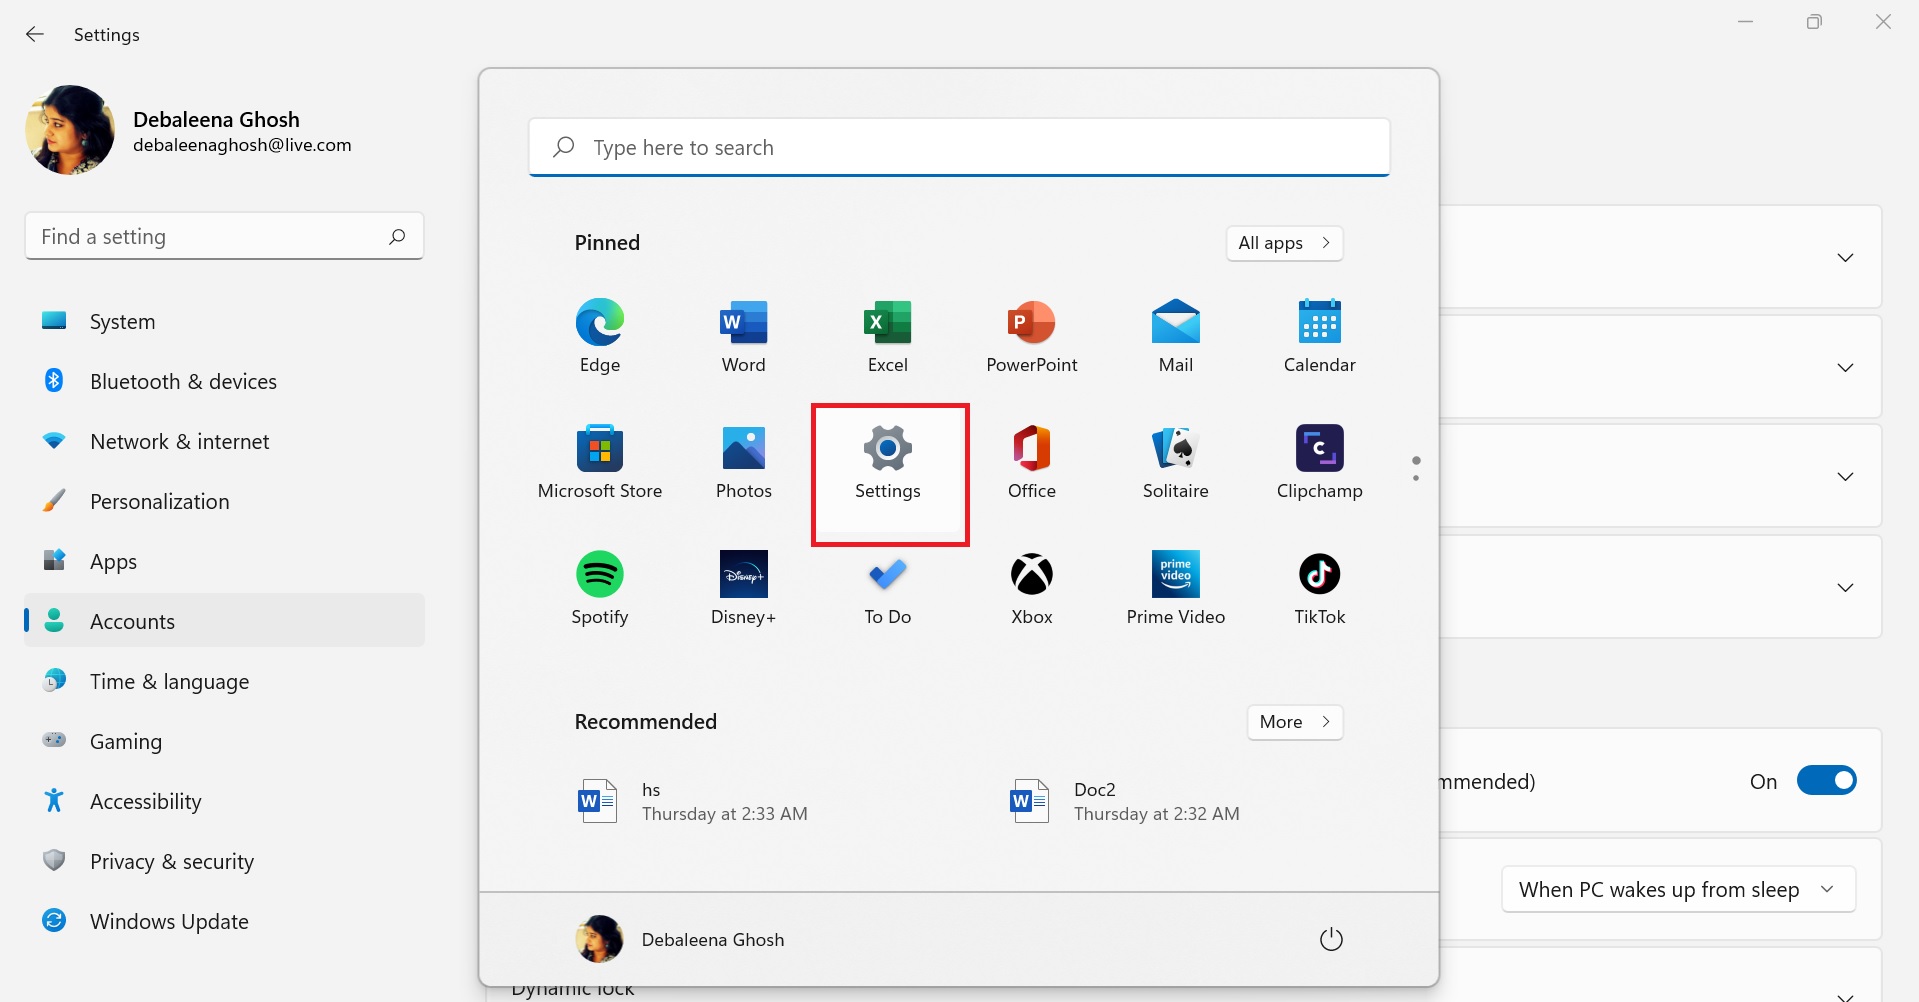Go to Gaming settings
The image size is (1919, 1002).
coord(225,741)
